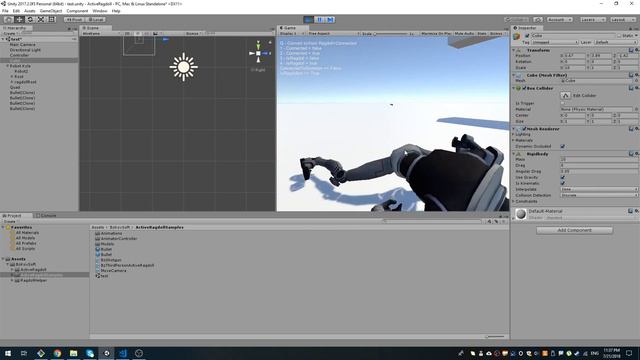Click the Directional Light sun icon in Scene

(184, 67)
